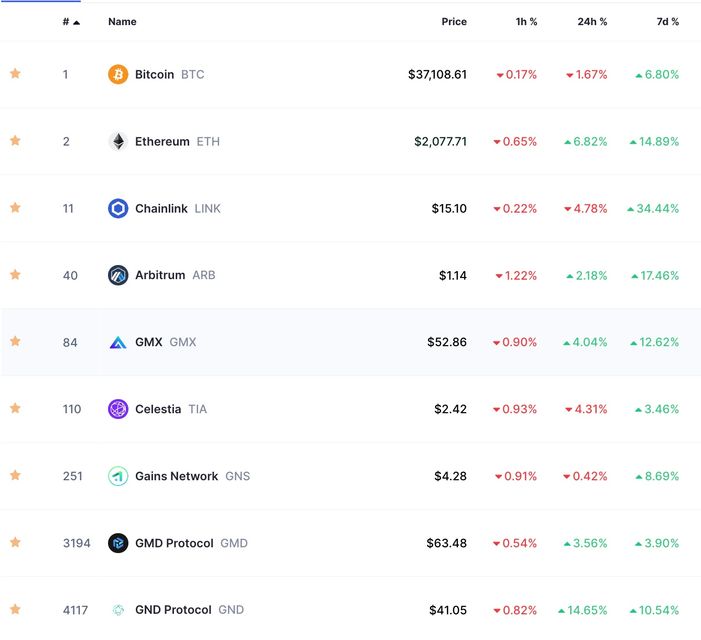Select the Gains Network logo
Screen dimensions: 701x640
point(118,476)
